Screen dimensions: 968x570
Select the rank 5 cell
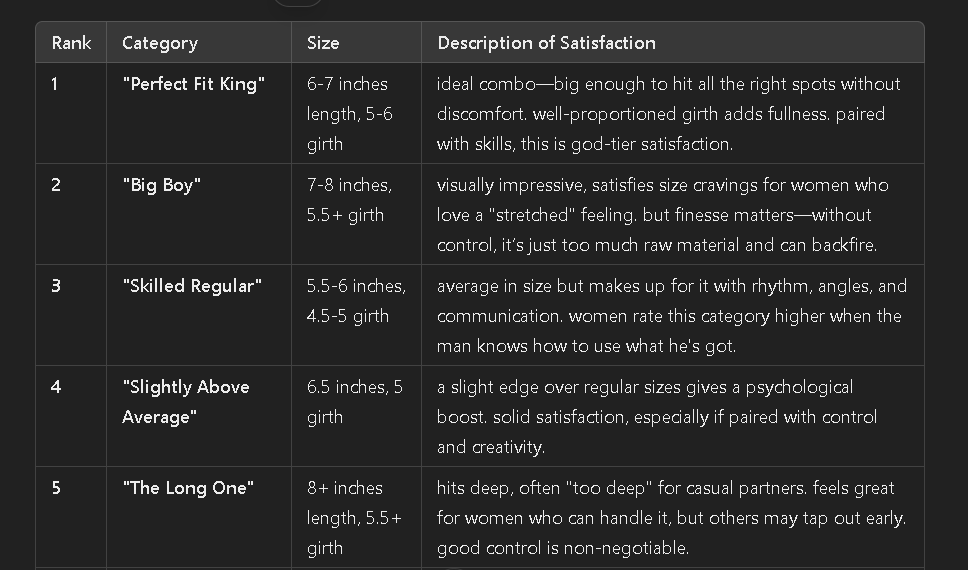tap(56, 488)
